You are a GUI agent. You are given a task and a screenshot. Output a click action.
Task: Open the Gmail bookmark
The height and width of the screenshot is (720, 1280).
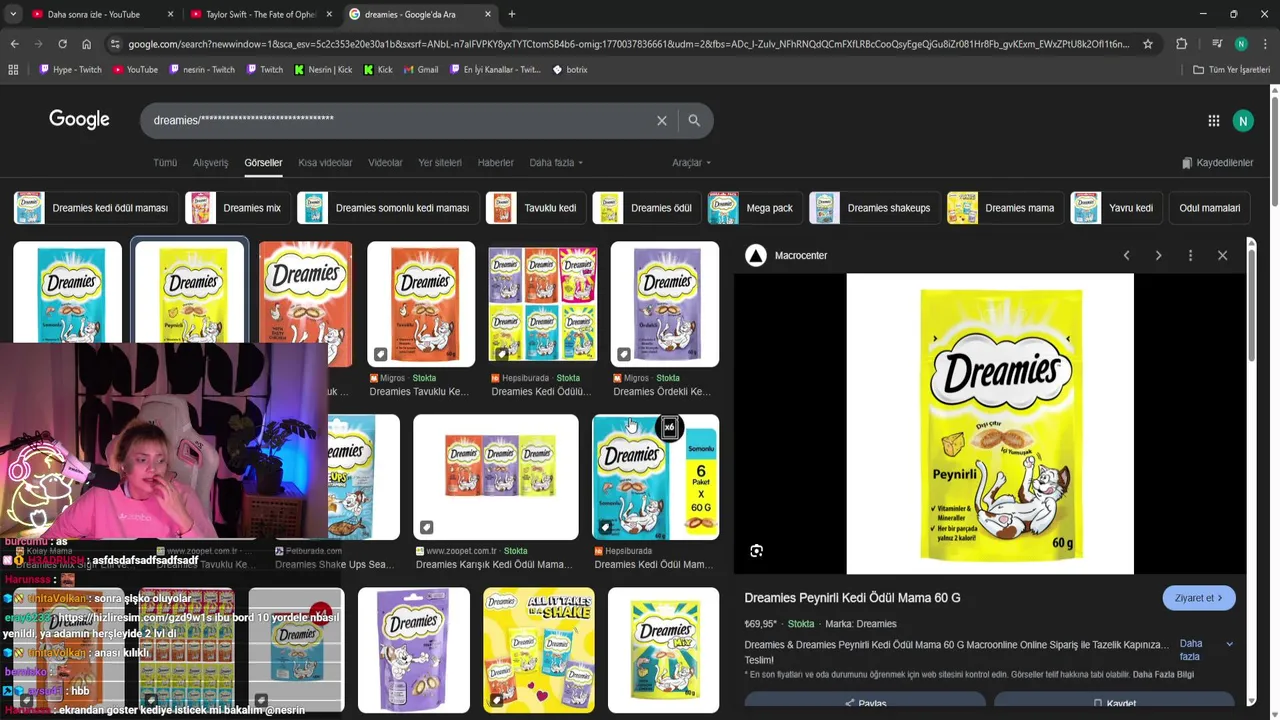(x=421, y=70)
